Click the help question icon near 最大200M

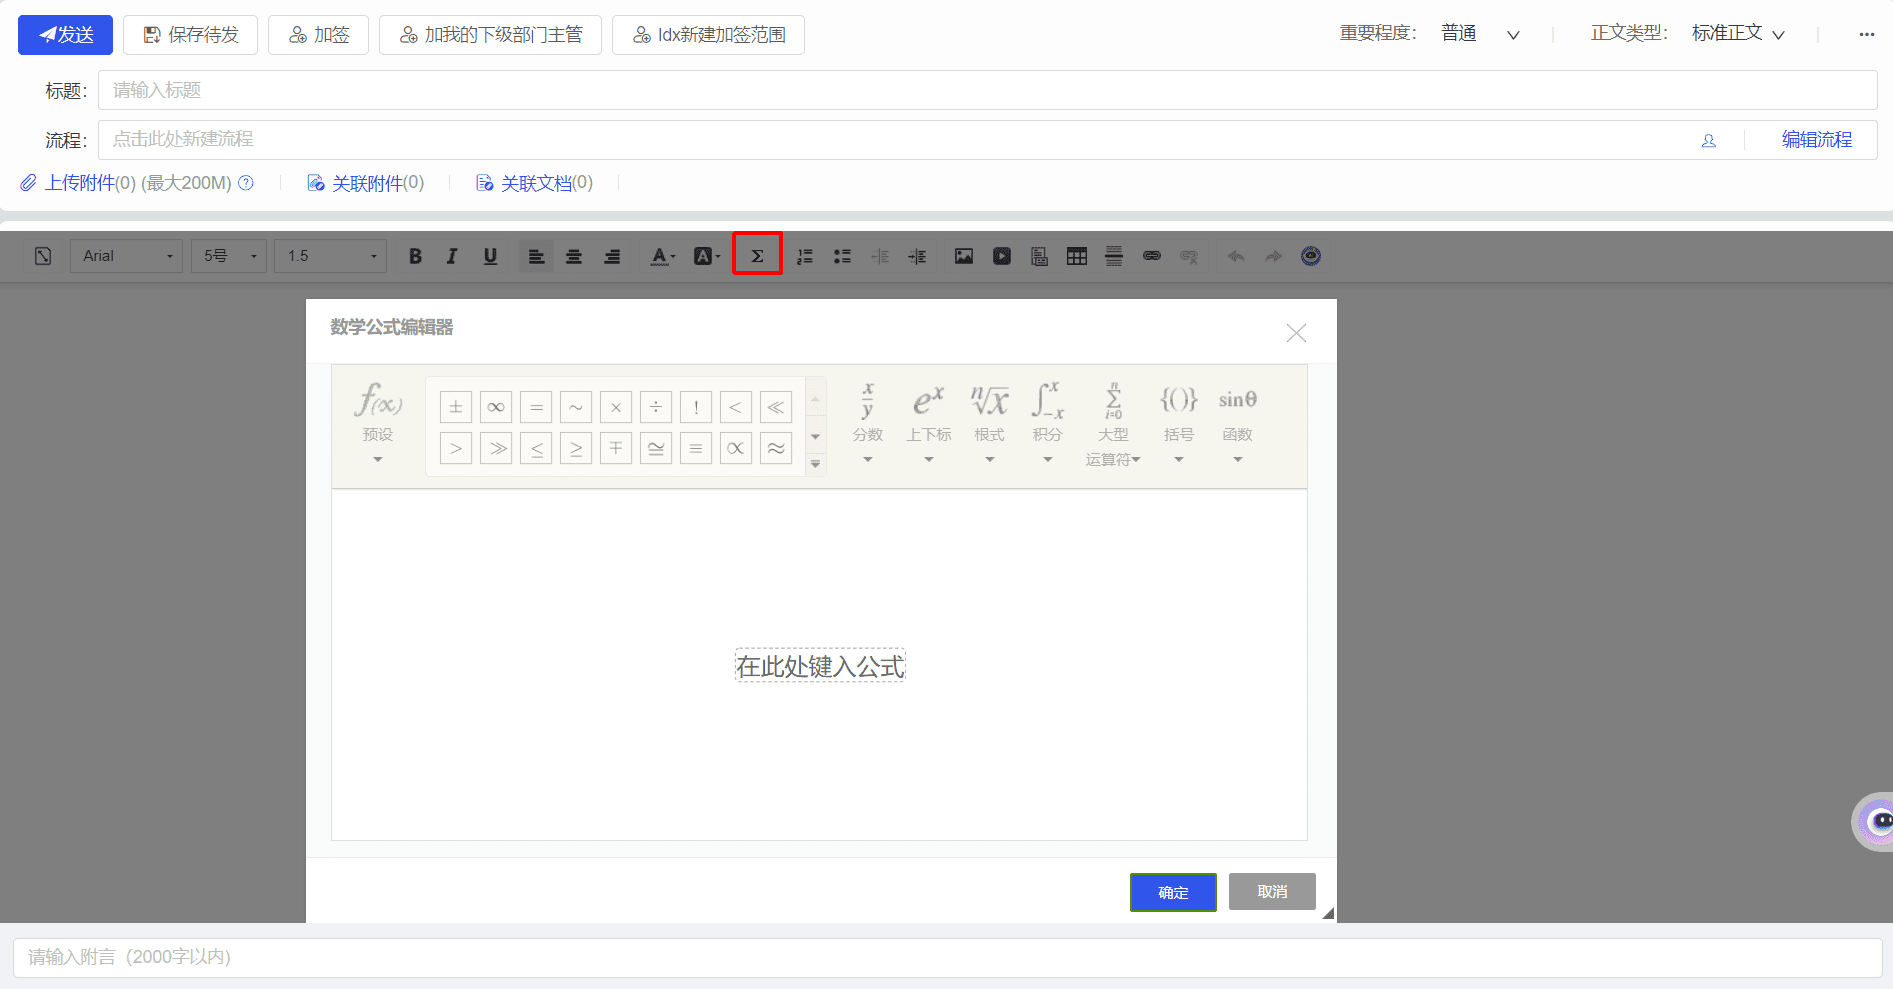pyautogui.click(x=246, y=183)
